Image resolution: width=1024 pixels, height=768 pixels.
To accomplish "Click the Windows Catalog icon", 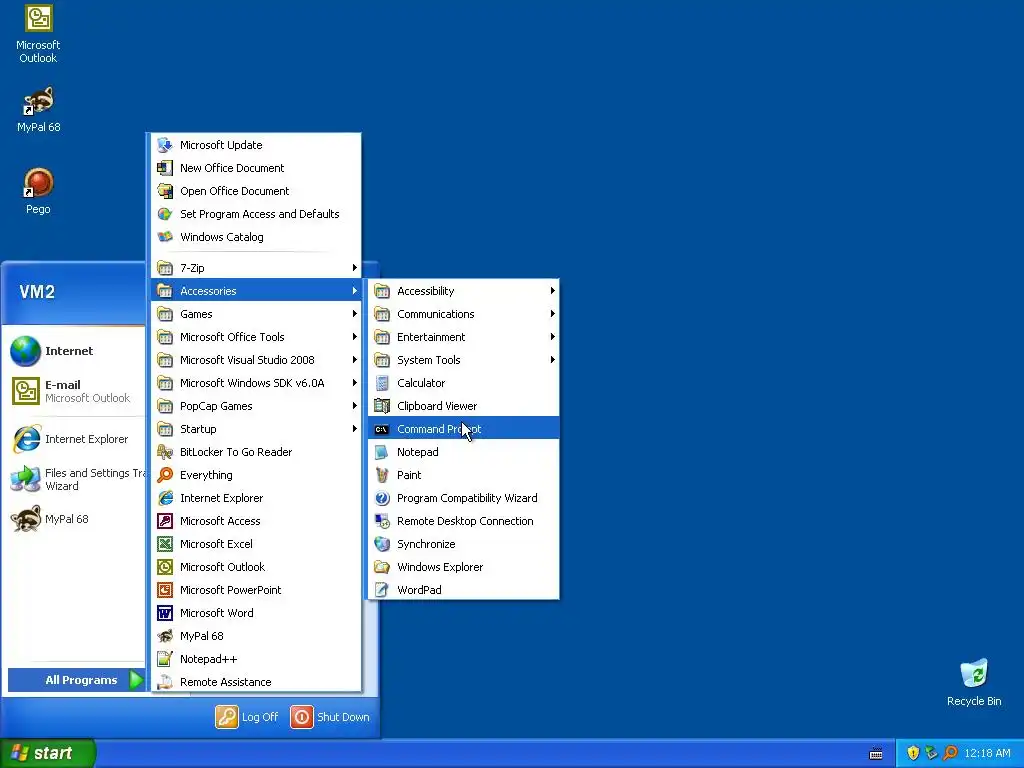I will click(165, 236).
